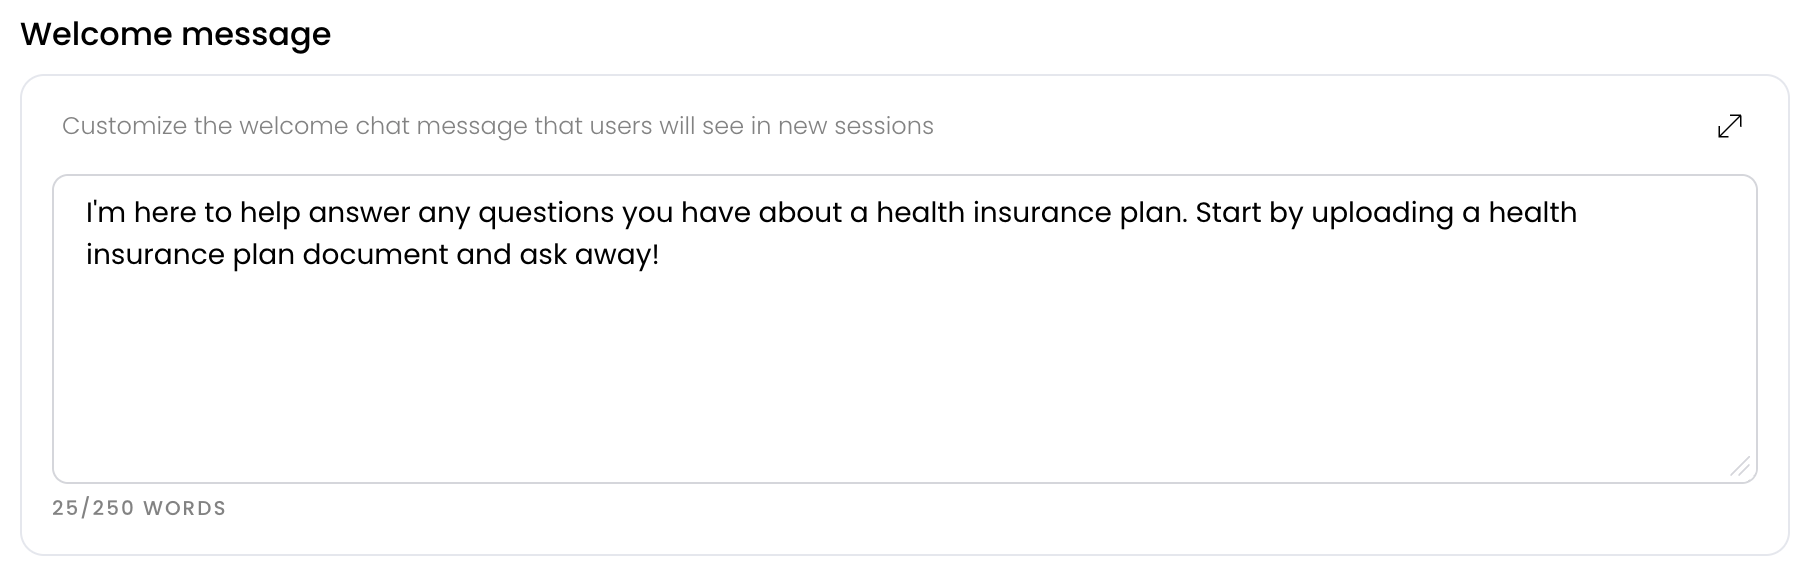Screen dimensions: 1812x576
Task: Click the "Welcome message" section heading
Action: pos(176,34)
